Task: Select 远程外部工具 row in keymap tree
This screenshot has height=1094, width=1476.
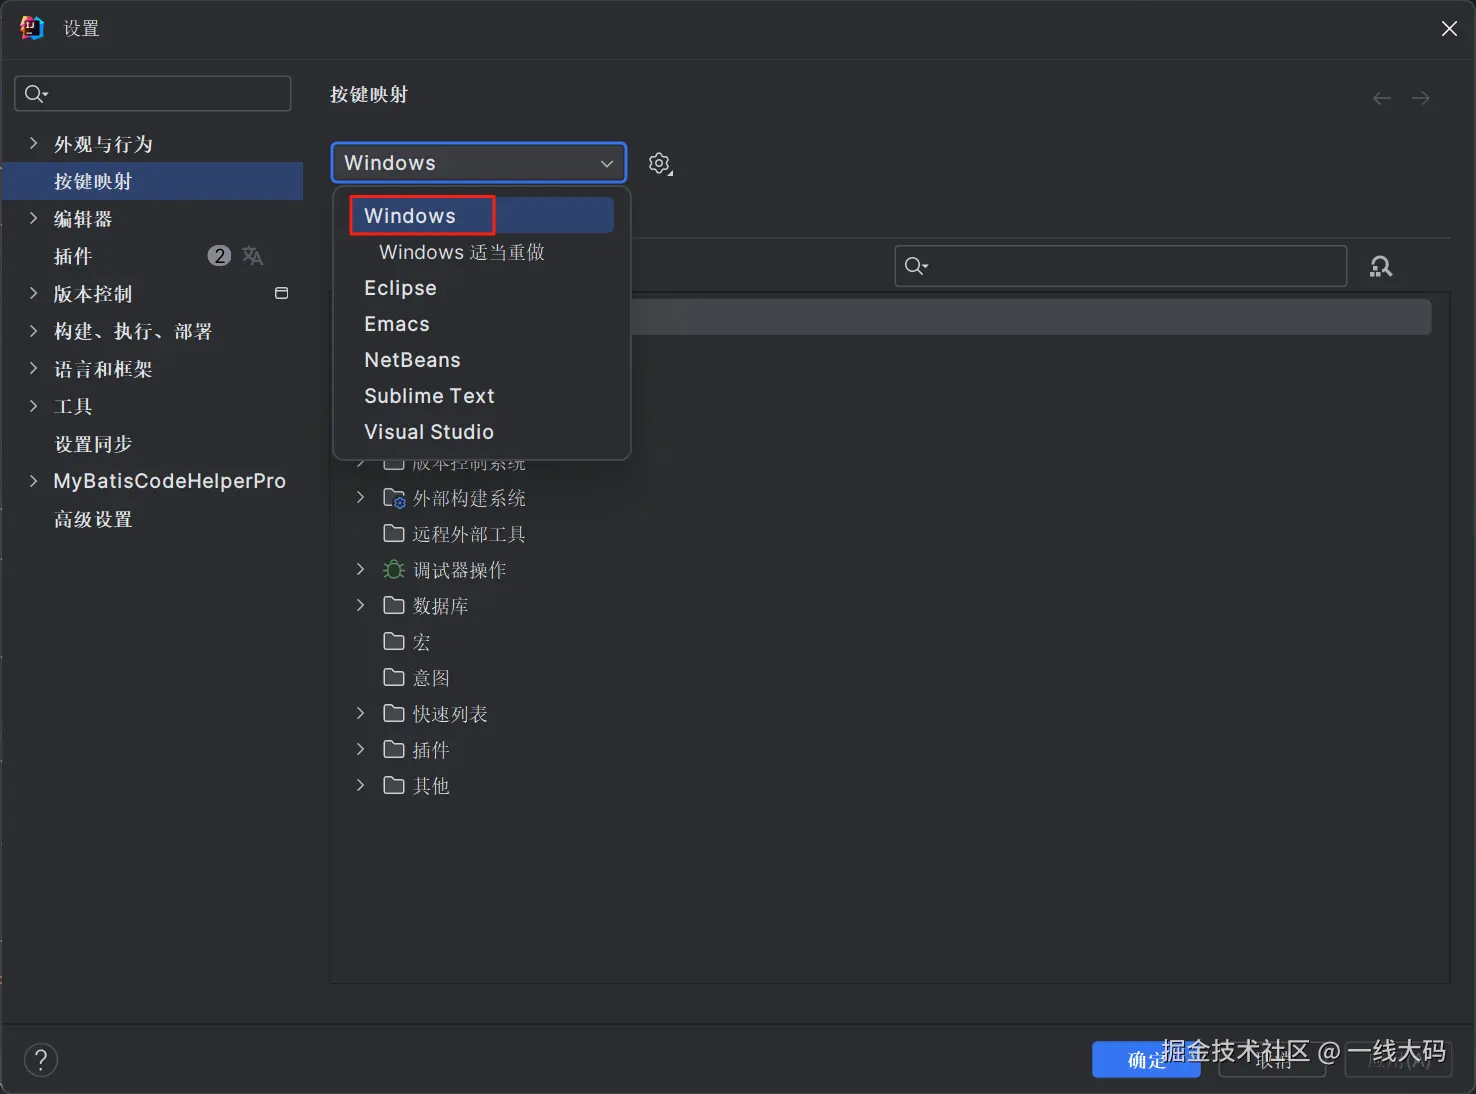Action: pos(890,533)
